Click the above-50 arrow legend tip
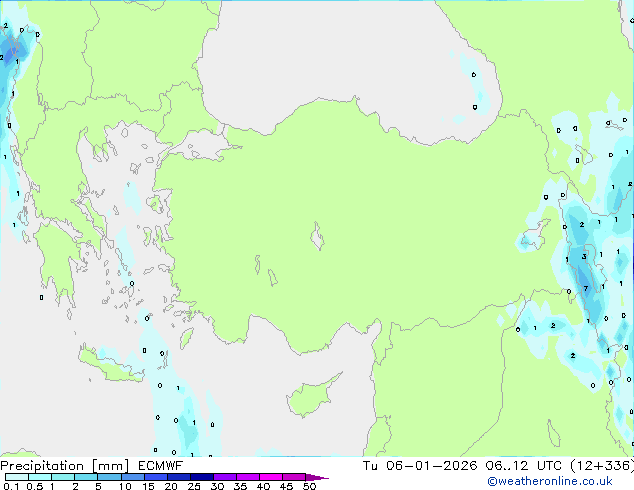 tap(317, 477)
